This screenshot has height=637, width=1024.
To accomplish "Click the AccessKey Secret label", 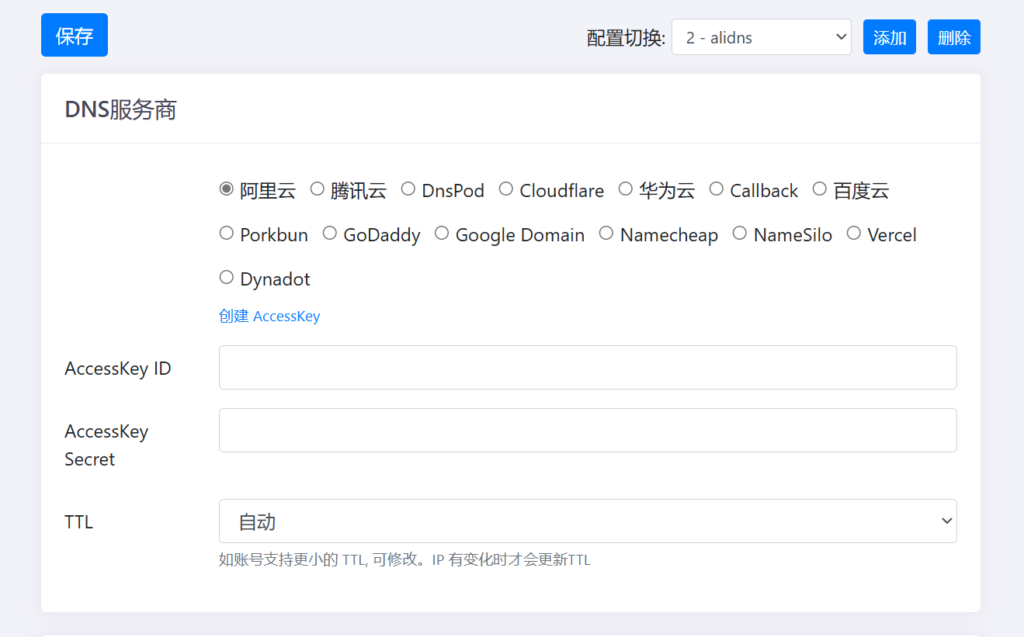I will (x=106, y=445).
